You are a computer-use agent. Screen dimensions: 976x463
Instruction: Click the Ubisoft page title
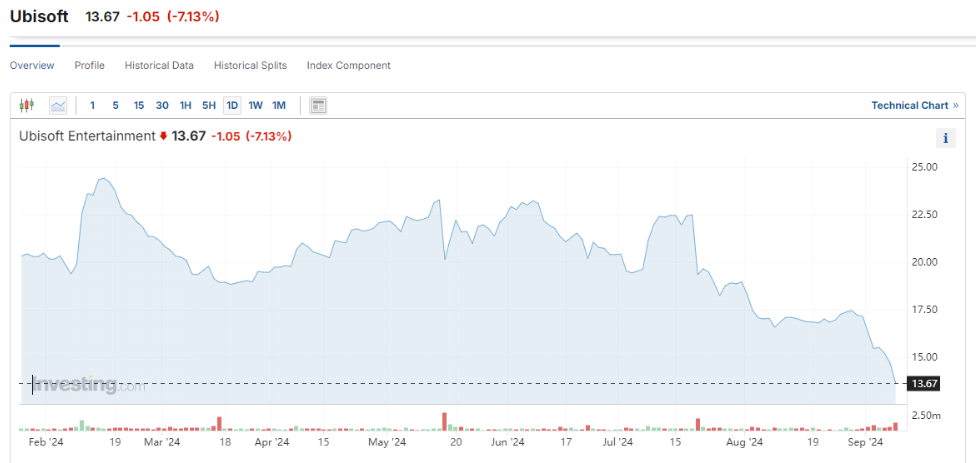tap(39, 17)
